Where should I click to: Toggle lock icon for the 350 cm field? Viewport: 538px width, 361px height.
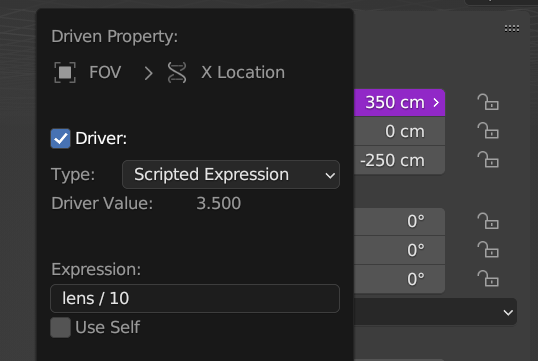pyautogui.click(x=488, y=102)
